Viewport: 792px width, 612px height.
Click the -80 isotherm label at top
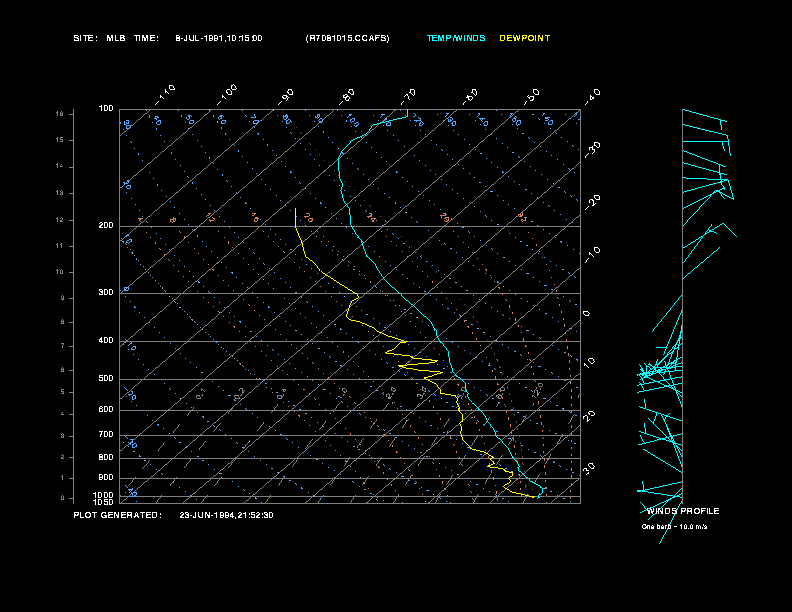[x=347, y=97]
